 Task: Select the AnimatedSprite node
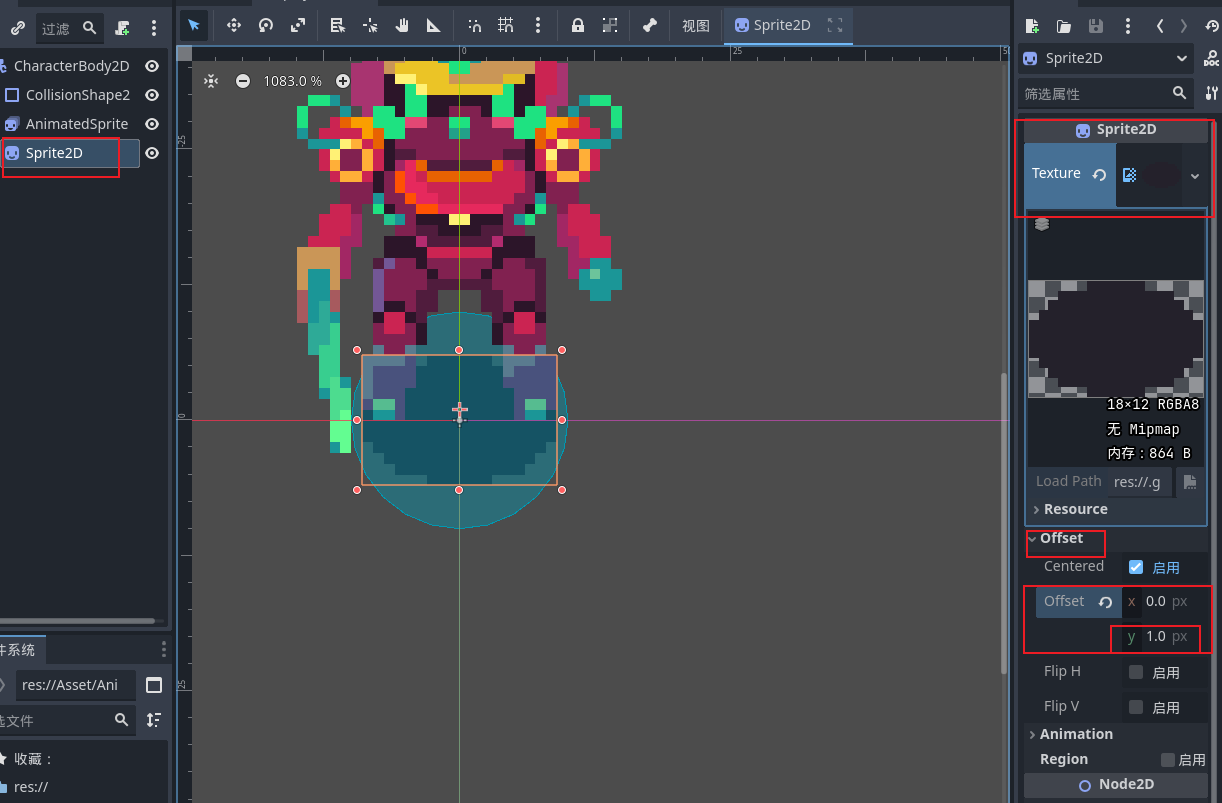click(x=77, y=124)
